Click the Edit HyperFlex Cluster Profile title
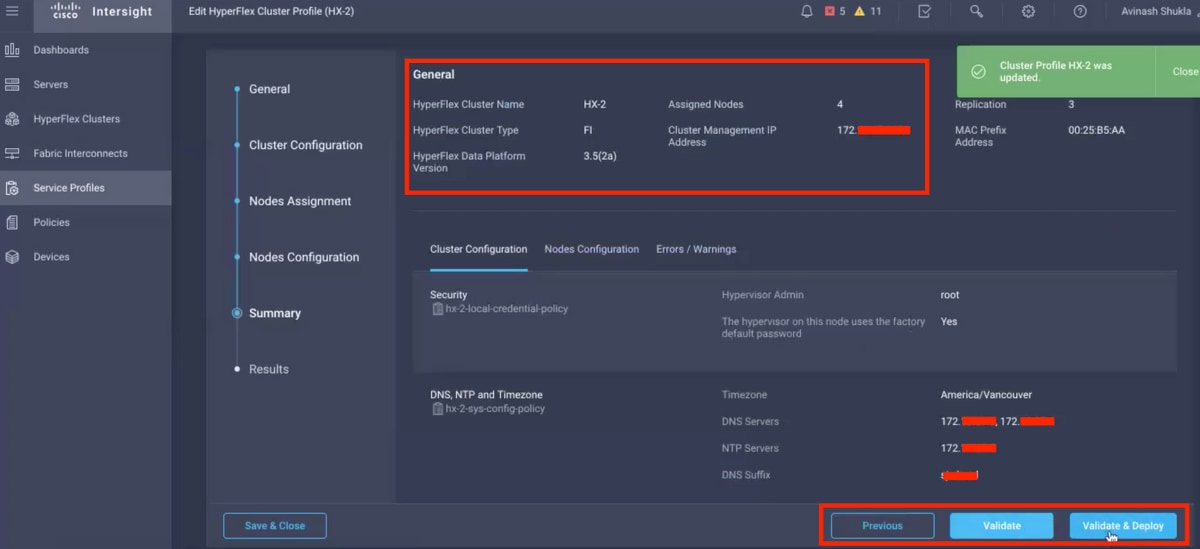 [x=271, y=11]
